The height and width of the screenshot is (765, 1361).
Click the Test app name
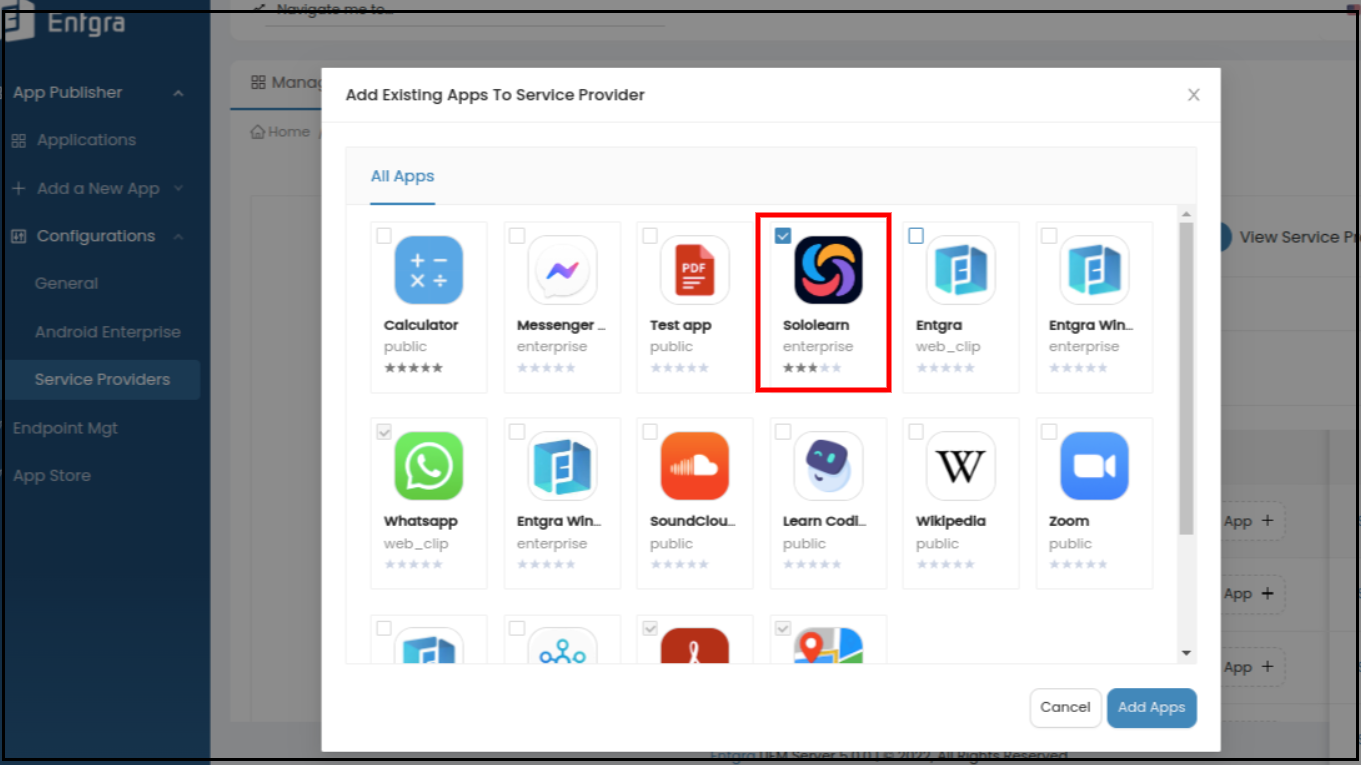(x=680, y=325)
